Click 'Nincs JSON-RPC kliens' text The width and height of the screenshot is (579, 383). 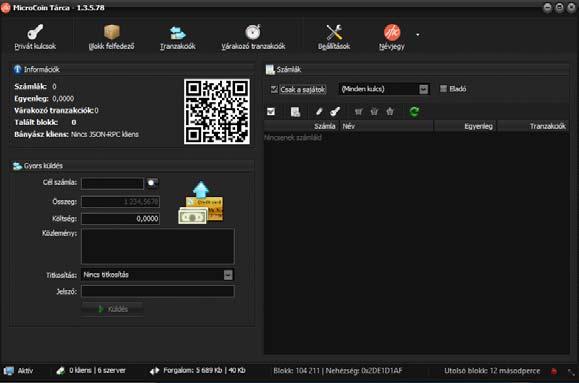(105, 134)
